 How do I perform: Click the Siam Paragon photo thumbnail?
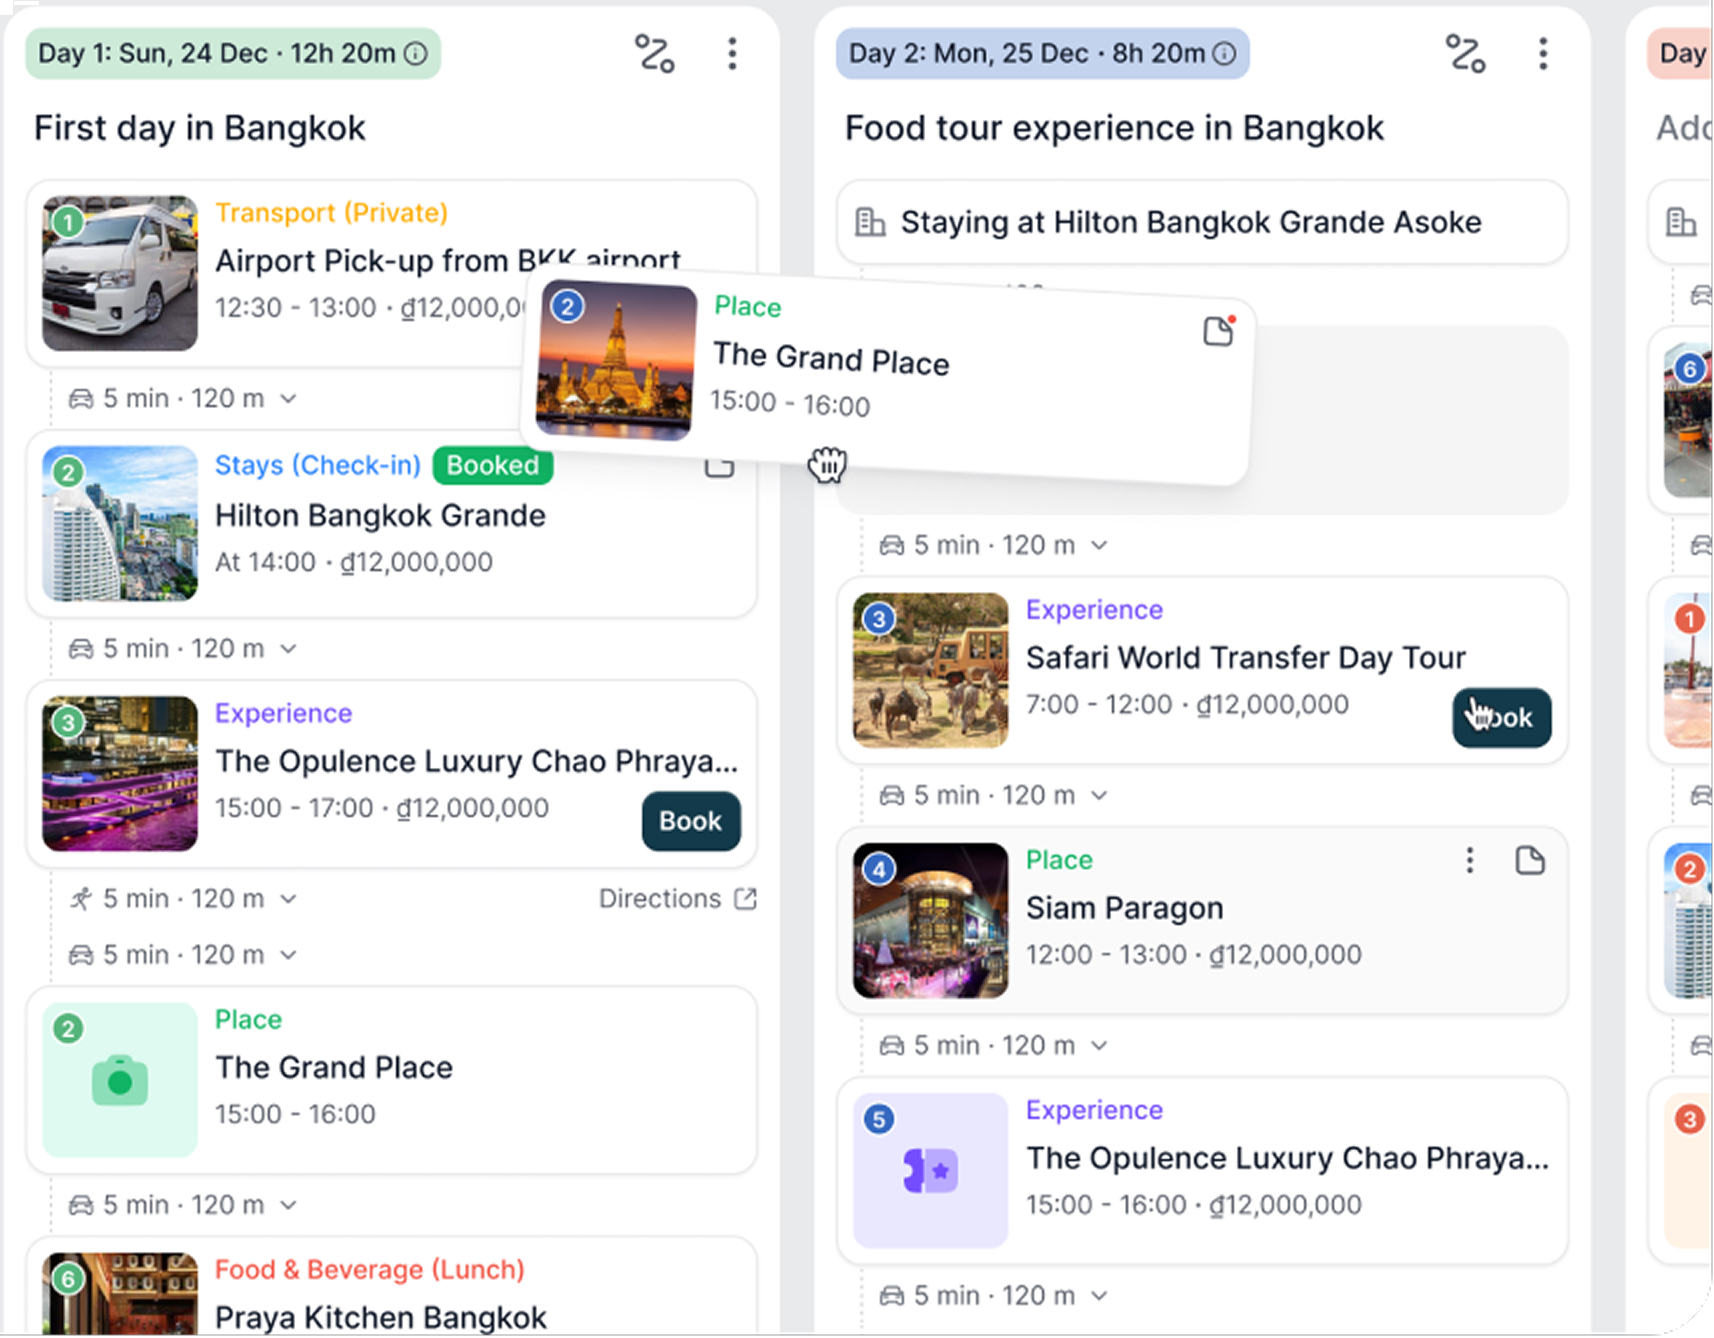click(x=930, y=921)
